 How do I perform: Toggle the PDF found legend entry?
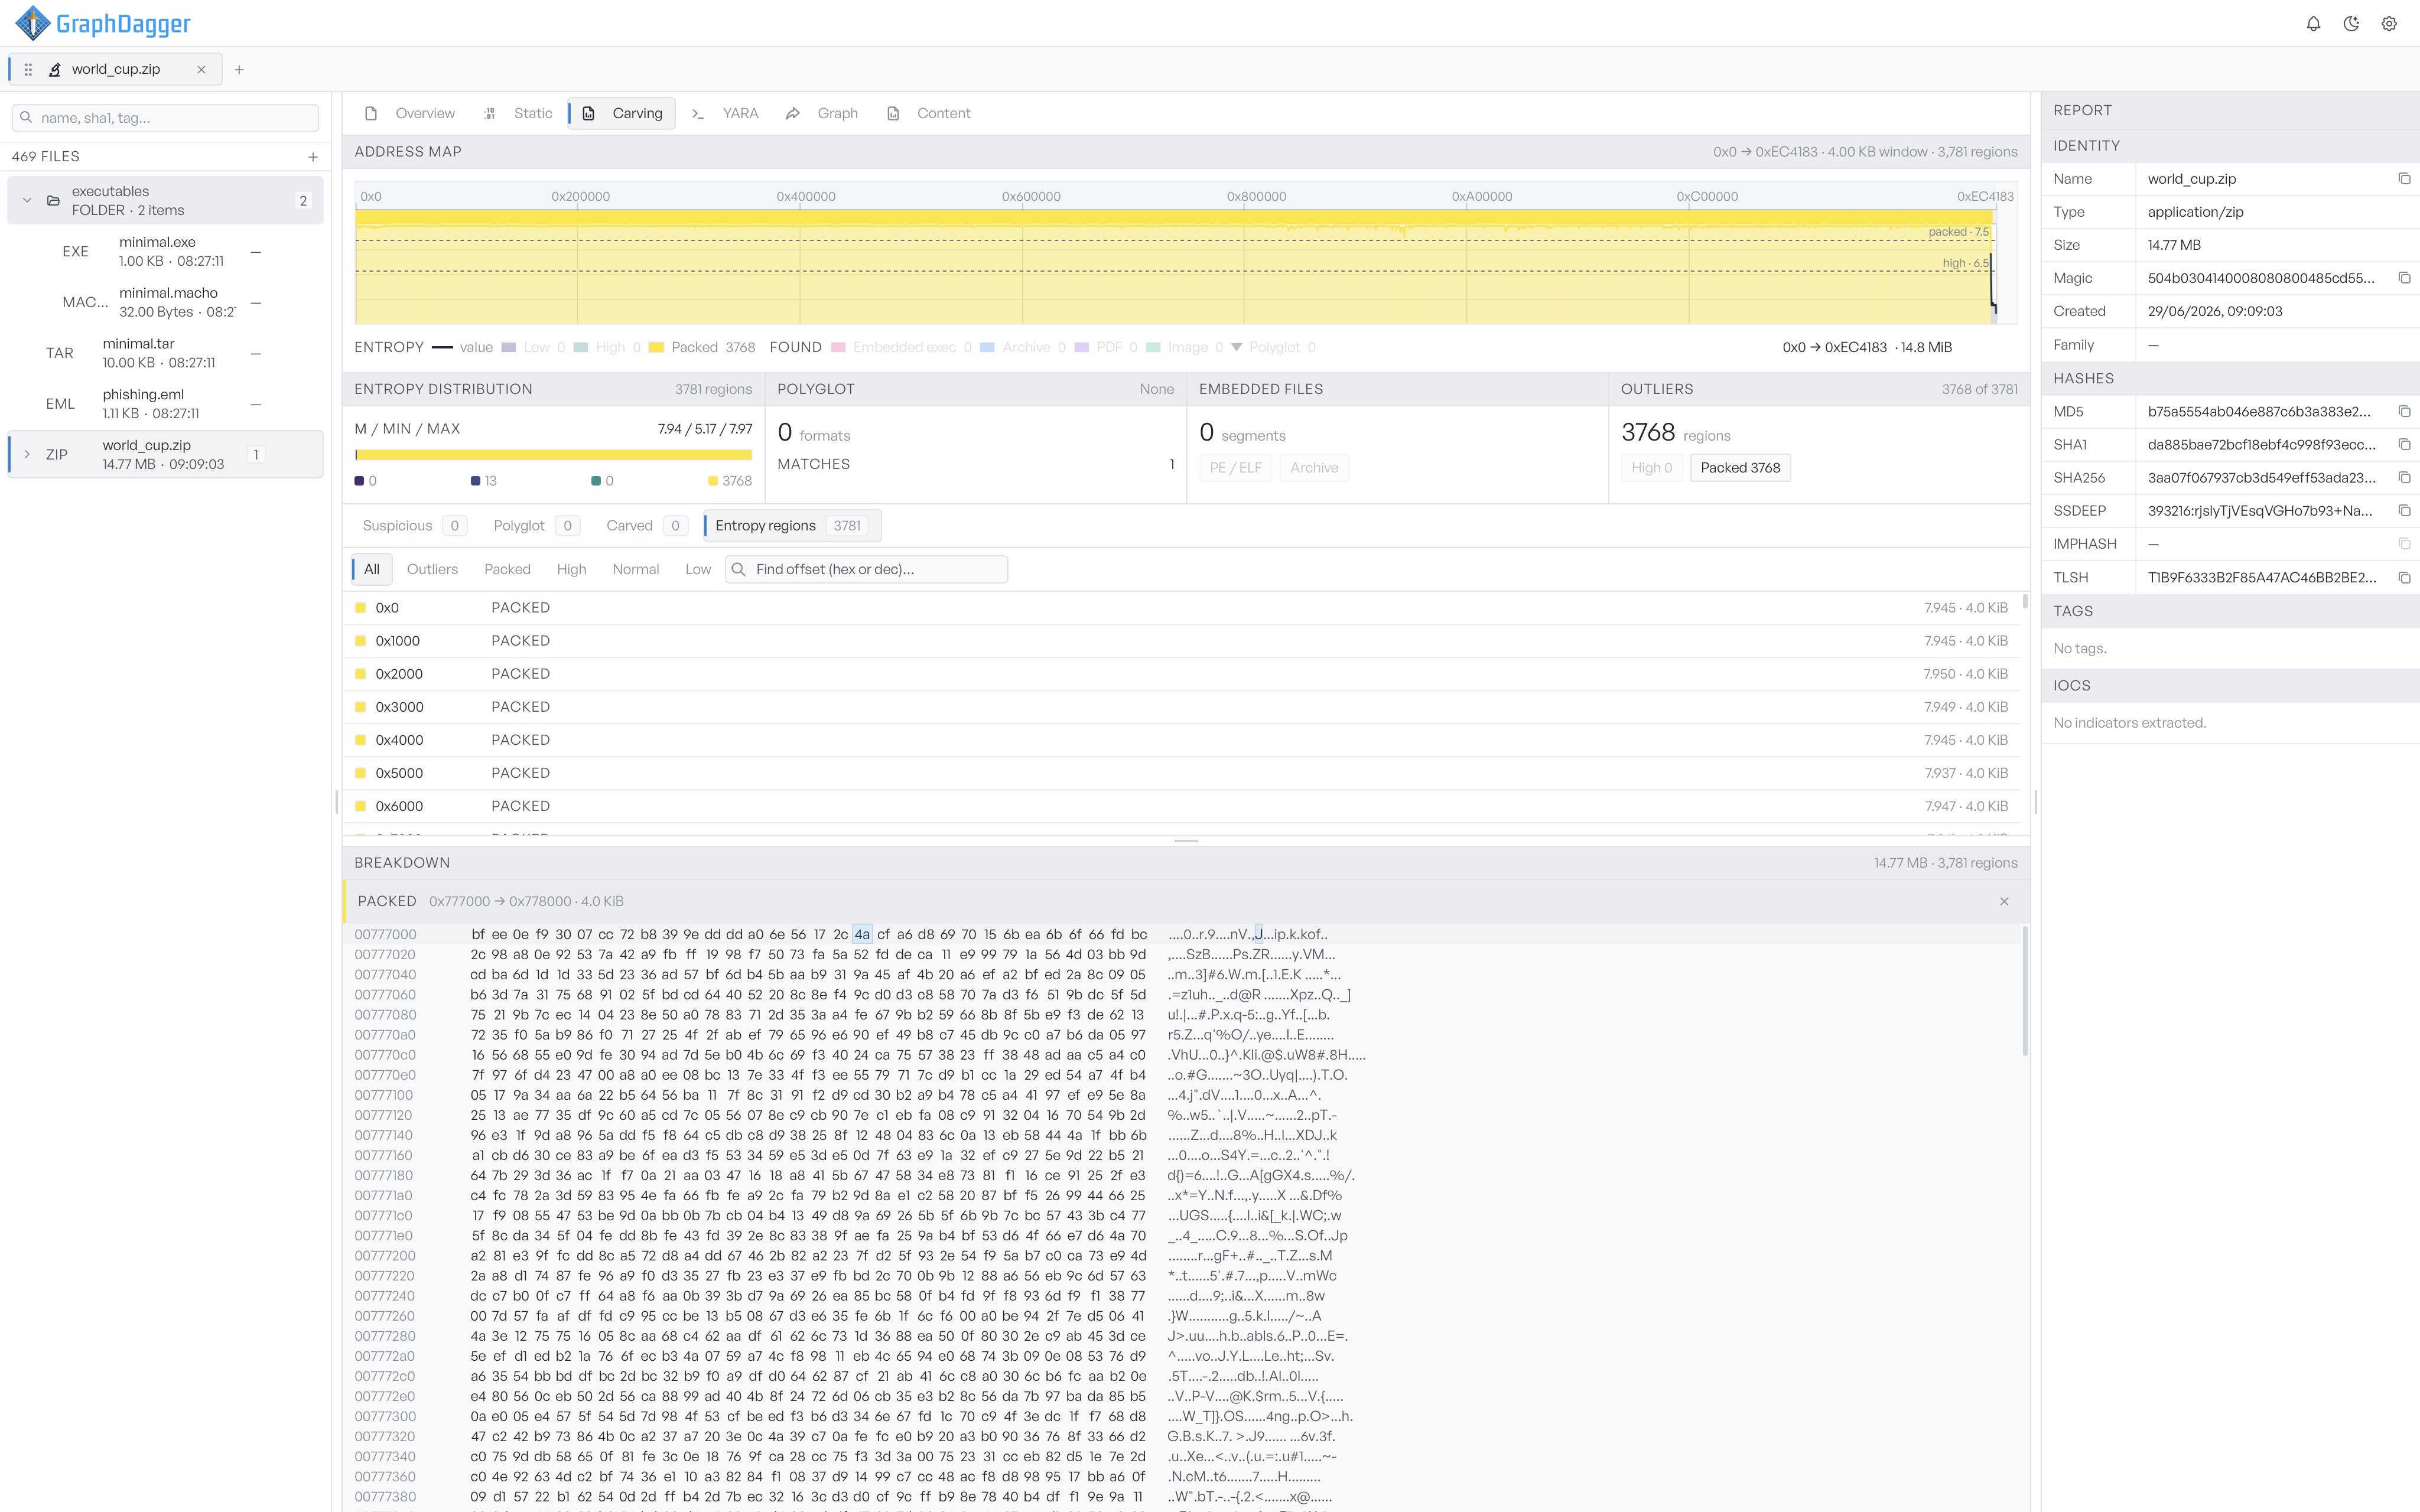tap(1106, 347)
